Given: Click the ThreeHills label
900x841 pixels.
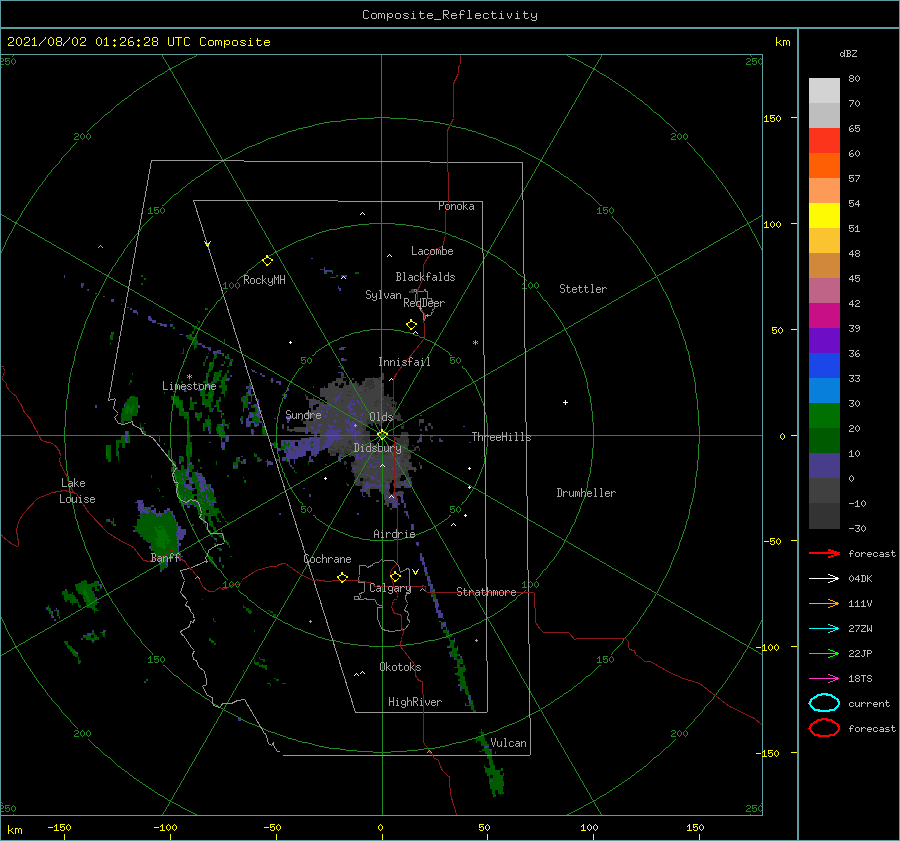Looking at the screenshot, I should (501, 437).
